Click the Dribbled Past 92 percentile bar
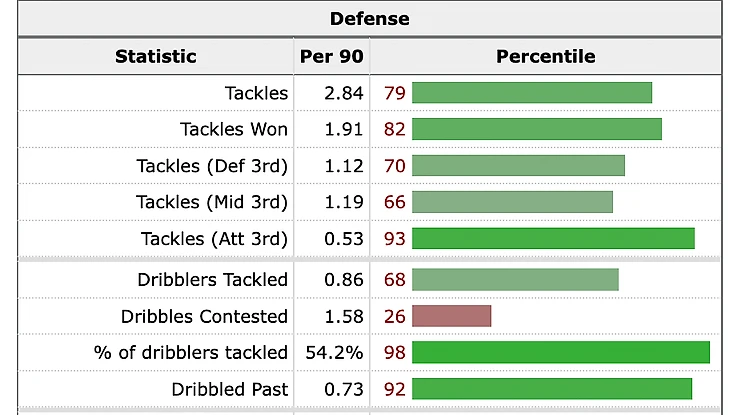 552,389
